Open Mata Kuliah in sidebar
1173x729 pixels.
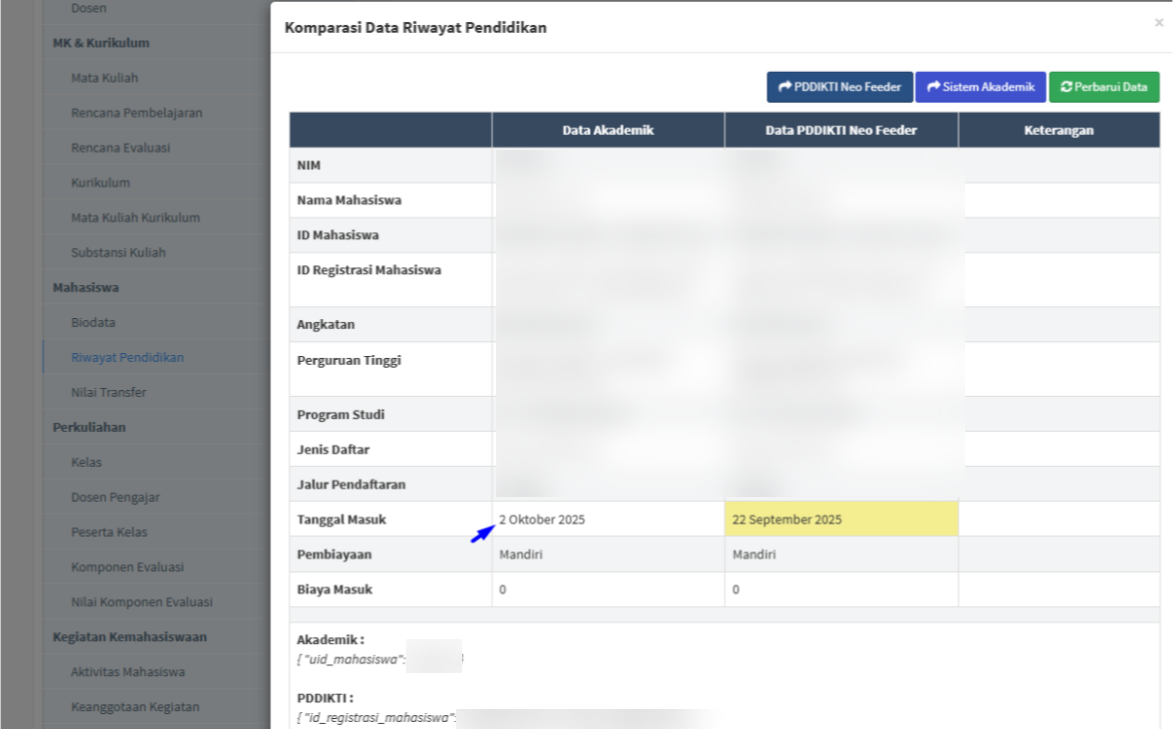(x=105, y=78)
